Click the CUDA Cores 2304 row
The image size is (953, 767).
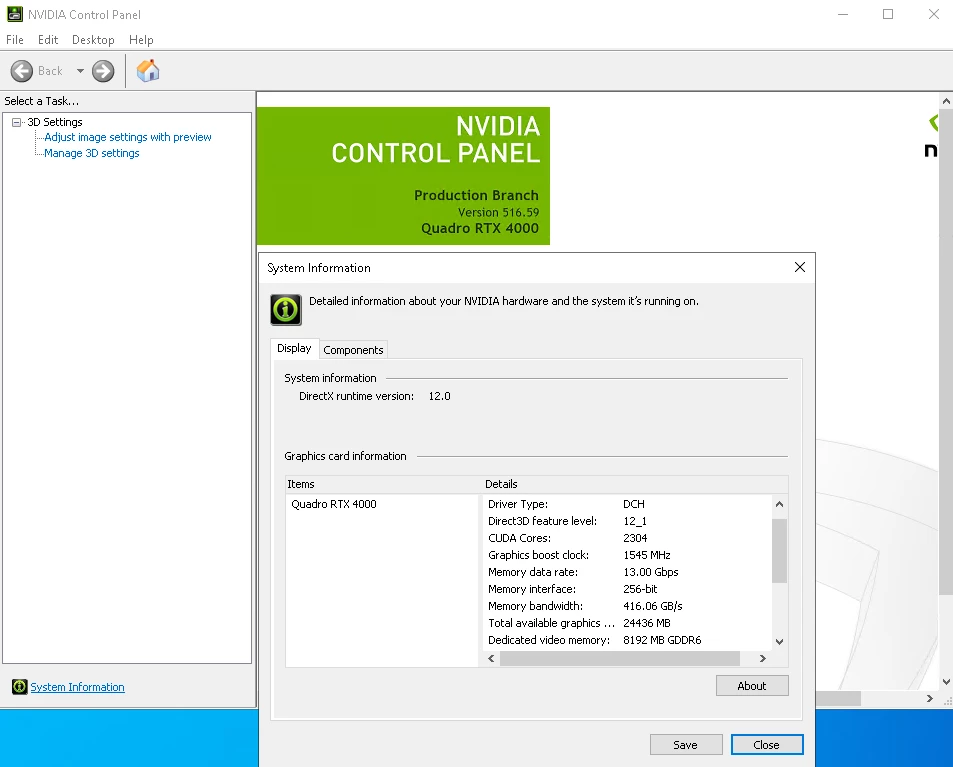(627, 538)
